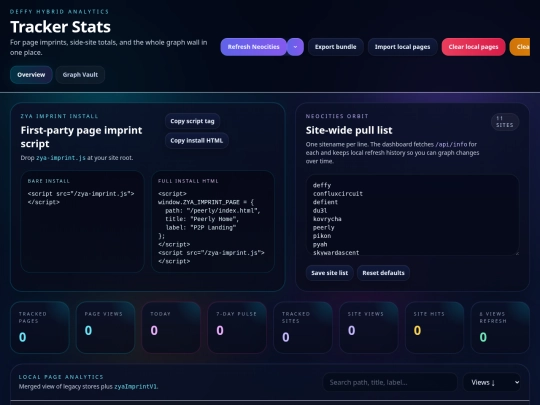Click the Page Views stat card
540x405 pixels.
coord(105,328)
